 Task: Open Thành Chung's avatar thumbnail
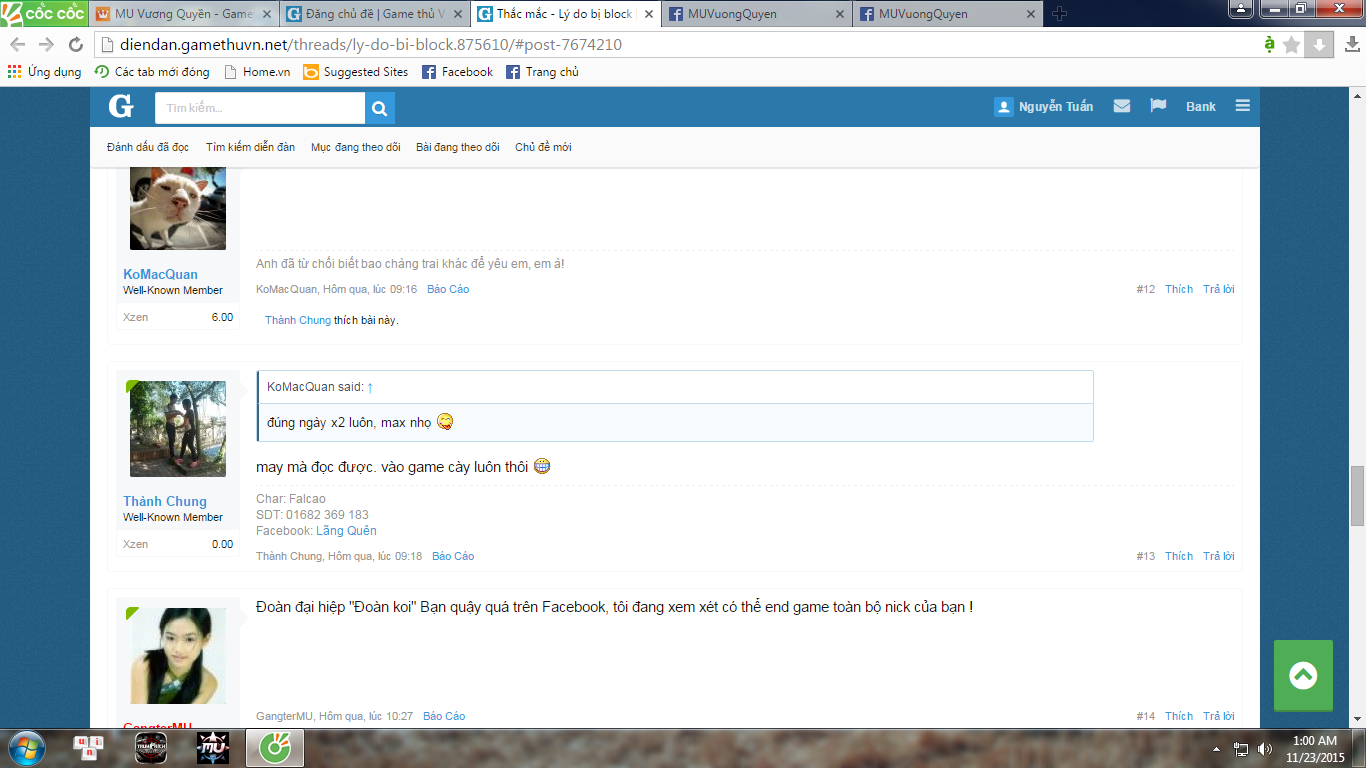point(178,429)
